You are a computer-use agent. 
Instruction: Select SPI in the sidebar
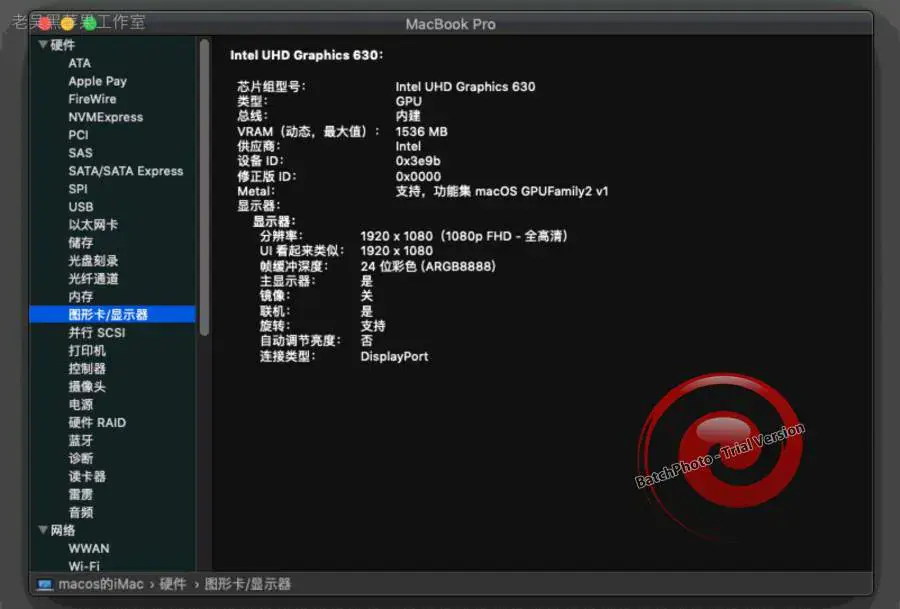click(x=78, y=189)
